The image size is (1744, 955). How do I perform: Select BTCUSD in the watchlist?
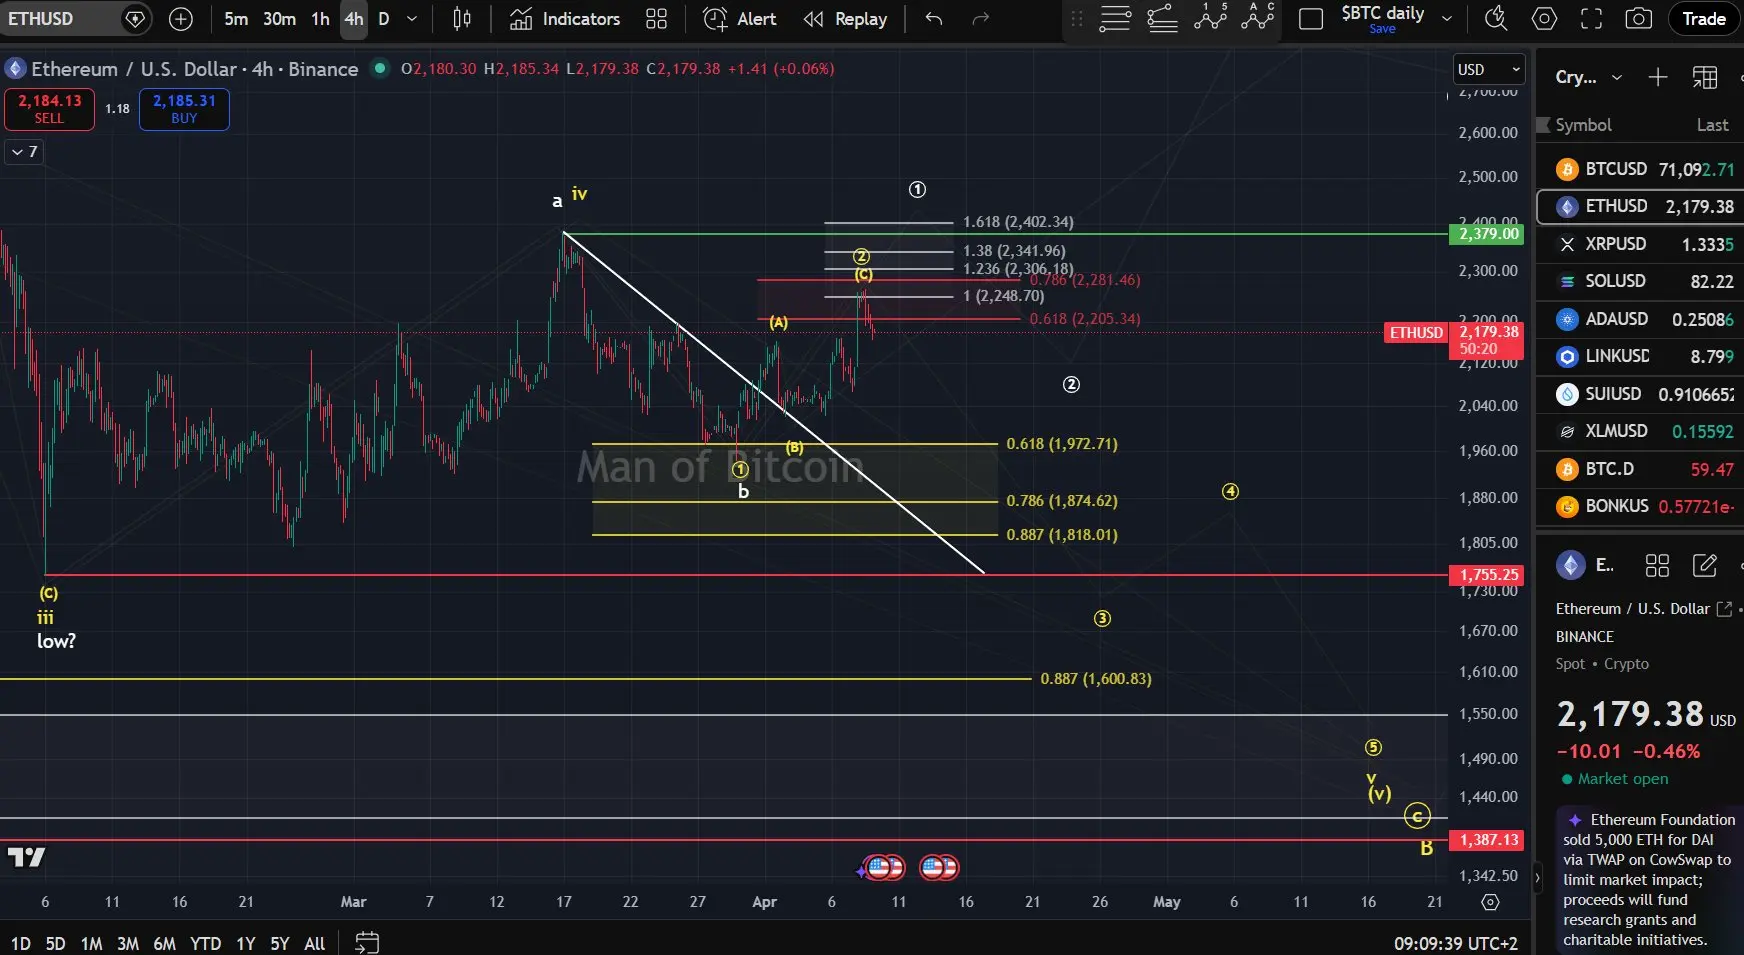point(1640,169)
